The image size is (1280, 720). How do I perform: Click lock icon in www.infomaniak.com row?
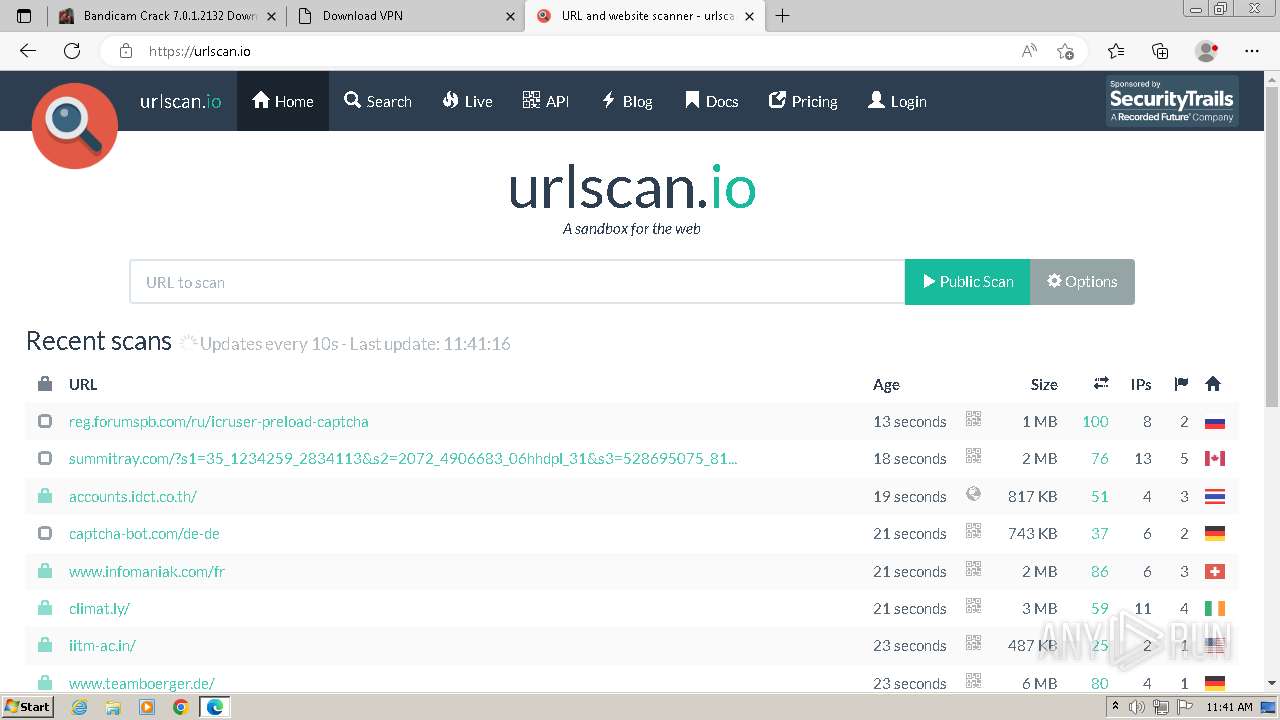coord(45,571)
